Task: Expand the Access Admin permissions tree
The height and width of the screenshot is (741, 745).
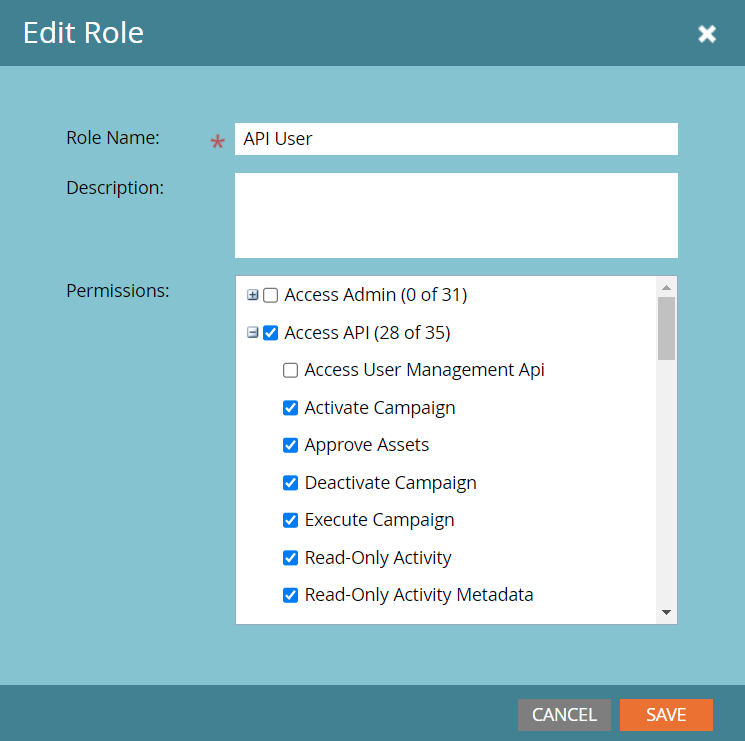Action: pyautogui.click(x=252, y=295)
